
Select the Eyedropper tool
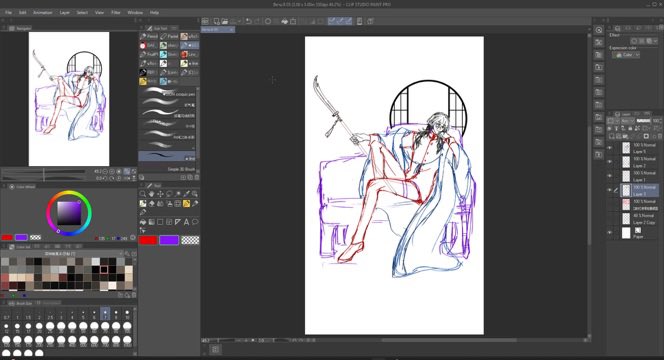point(186,194)
